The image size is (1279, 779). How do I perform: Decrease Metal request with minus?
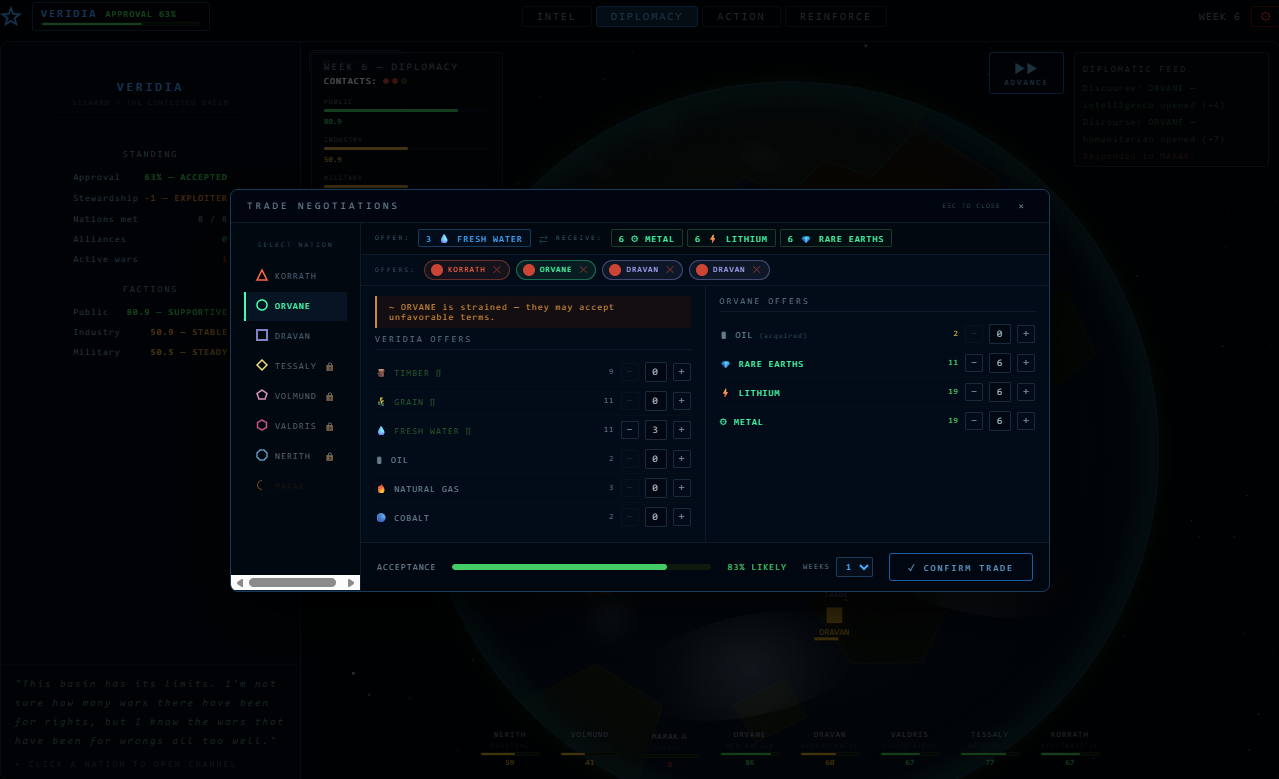(974, 421)
